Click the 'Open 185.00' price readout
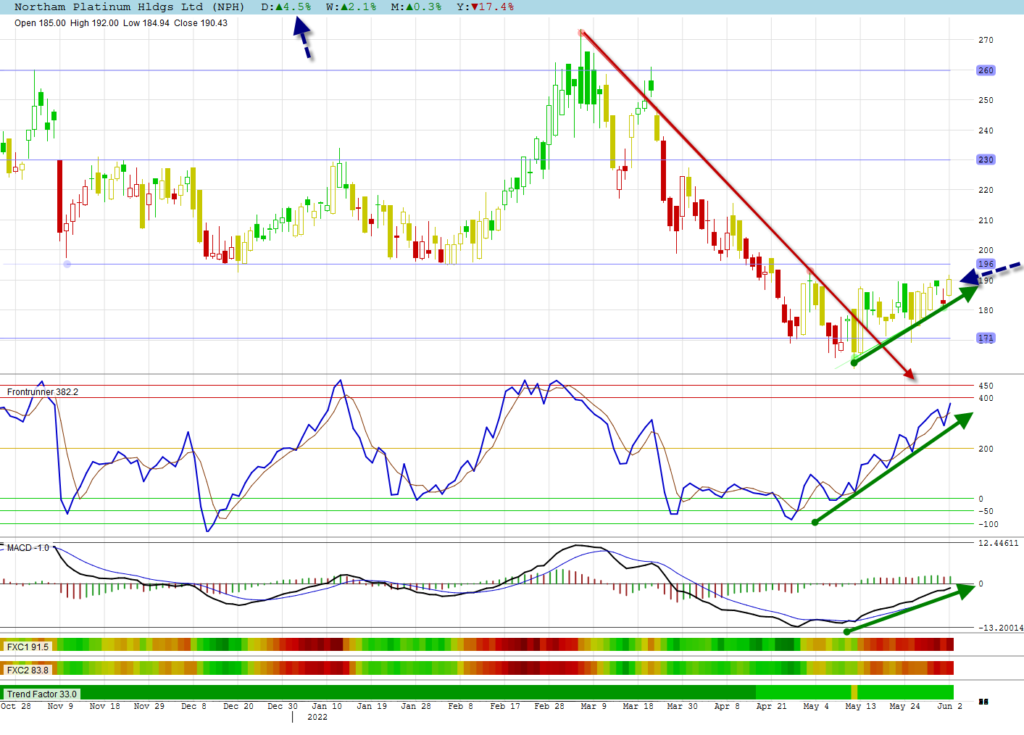Screen dimensions: 1024x735 click(x=40, y=23)
